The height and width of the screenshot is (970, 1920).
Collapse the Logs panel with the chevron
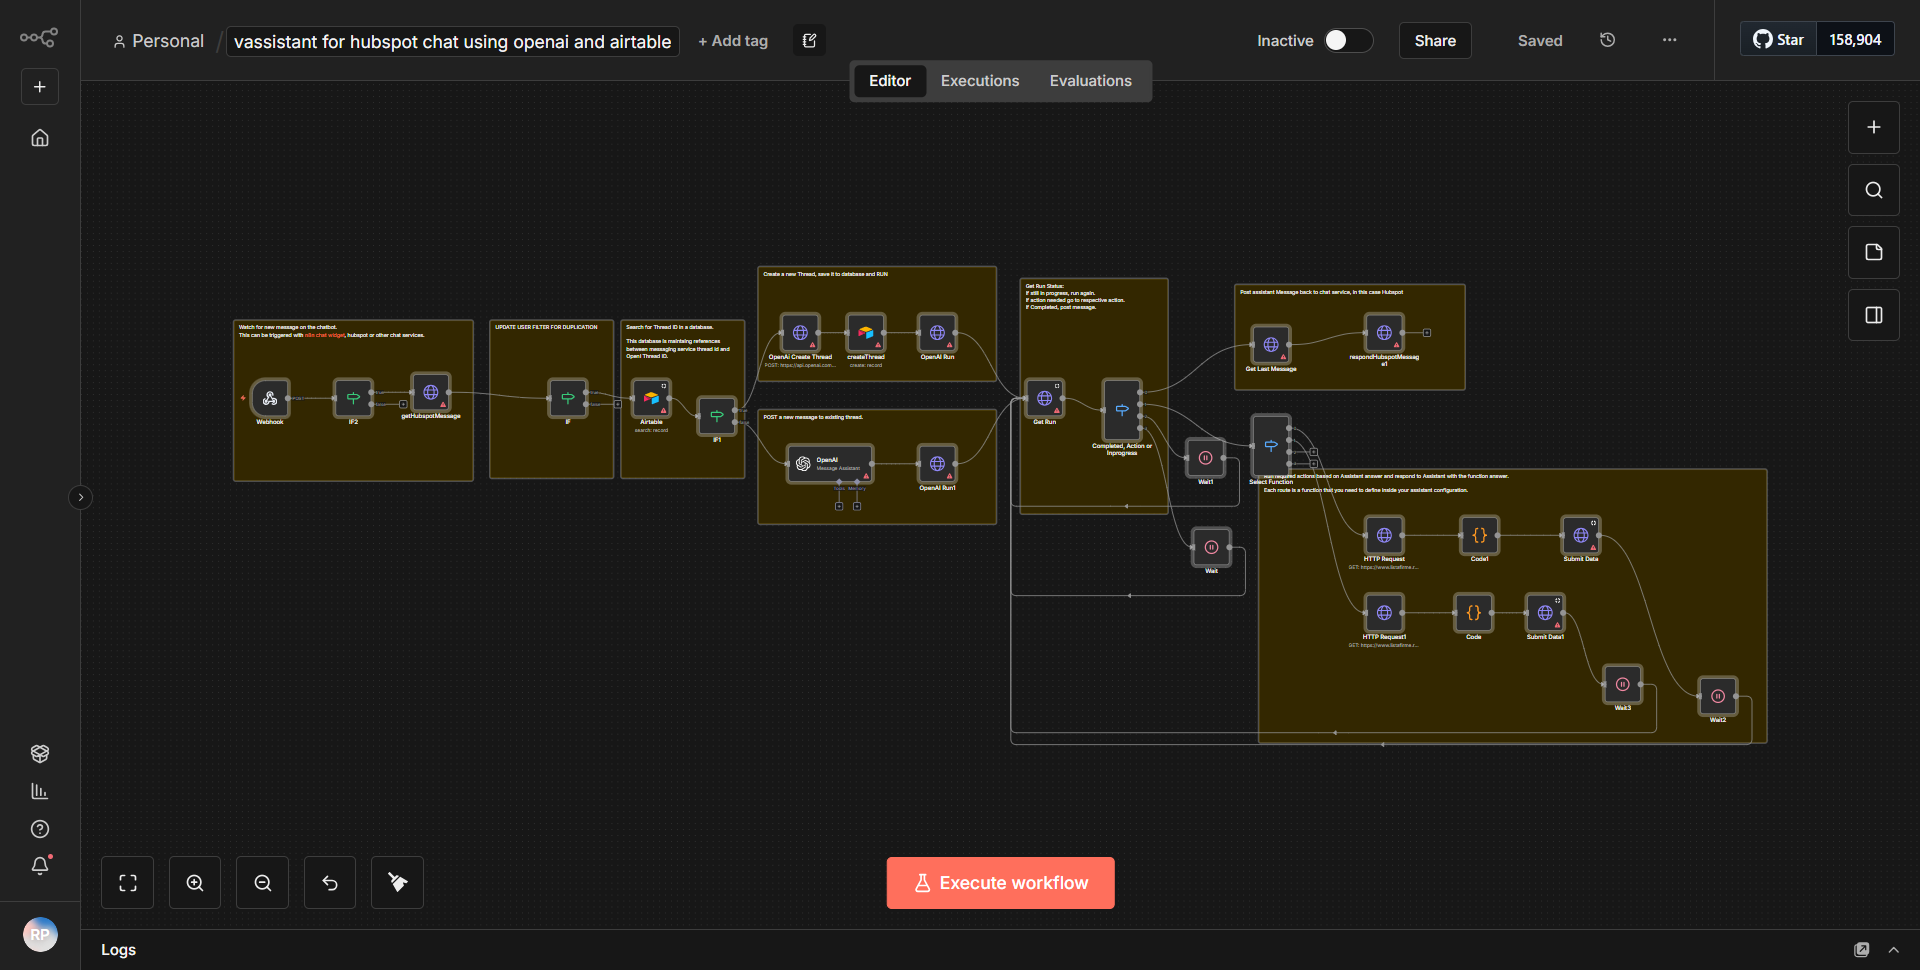click(x=1895, y=949)
